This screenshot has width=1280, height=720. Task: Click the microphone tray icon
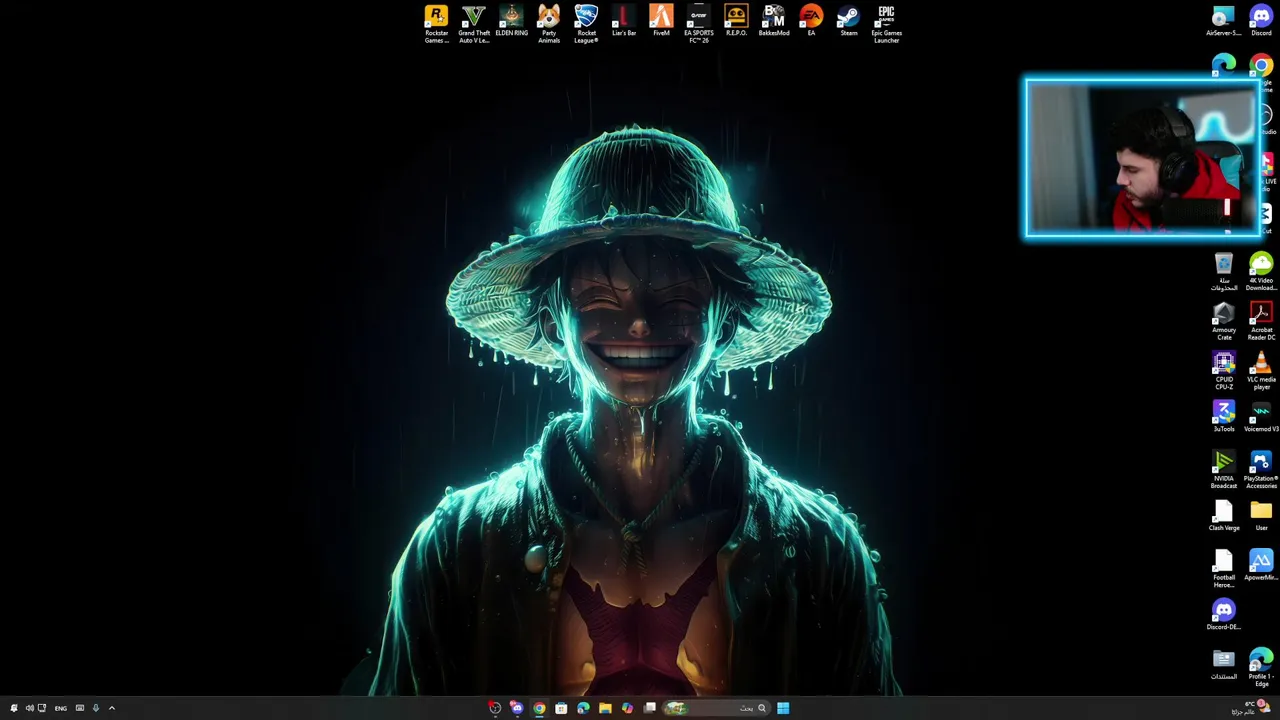pos(96,708)
